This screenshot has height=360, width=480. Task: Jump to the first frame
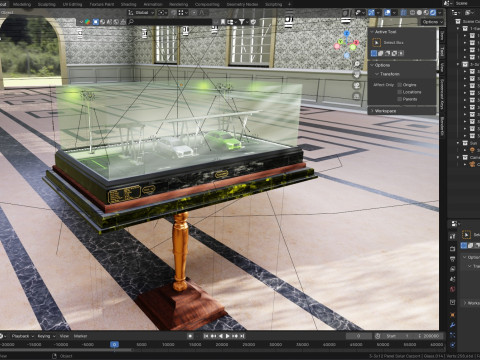pos(206,336)
